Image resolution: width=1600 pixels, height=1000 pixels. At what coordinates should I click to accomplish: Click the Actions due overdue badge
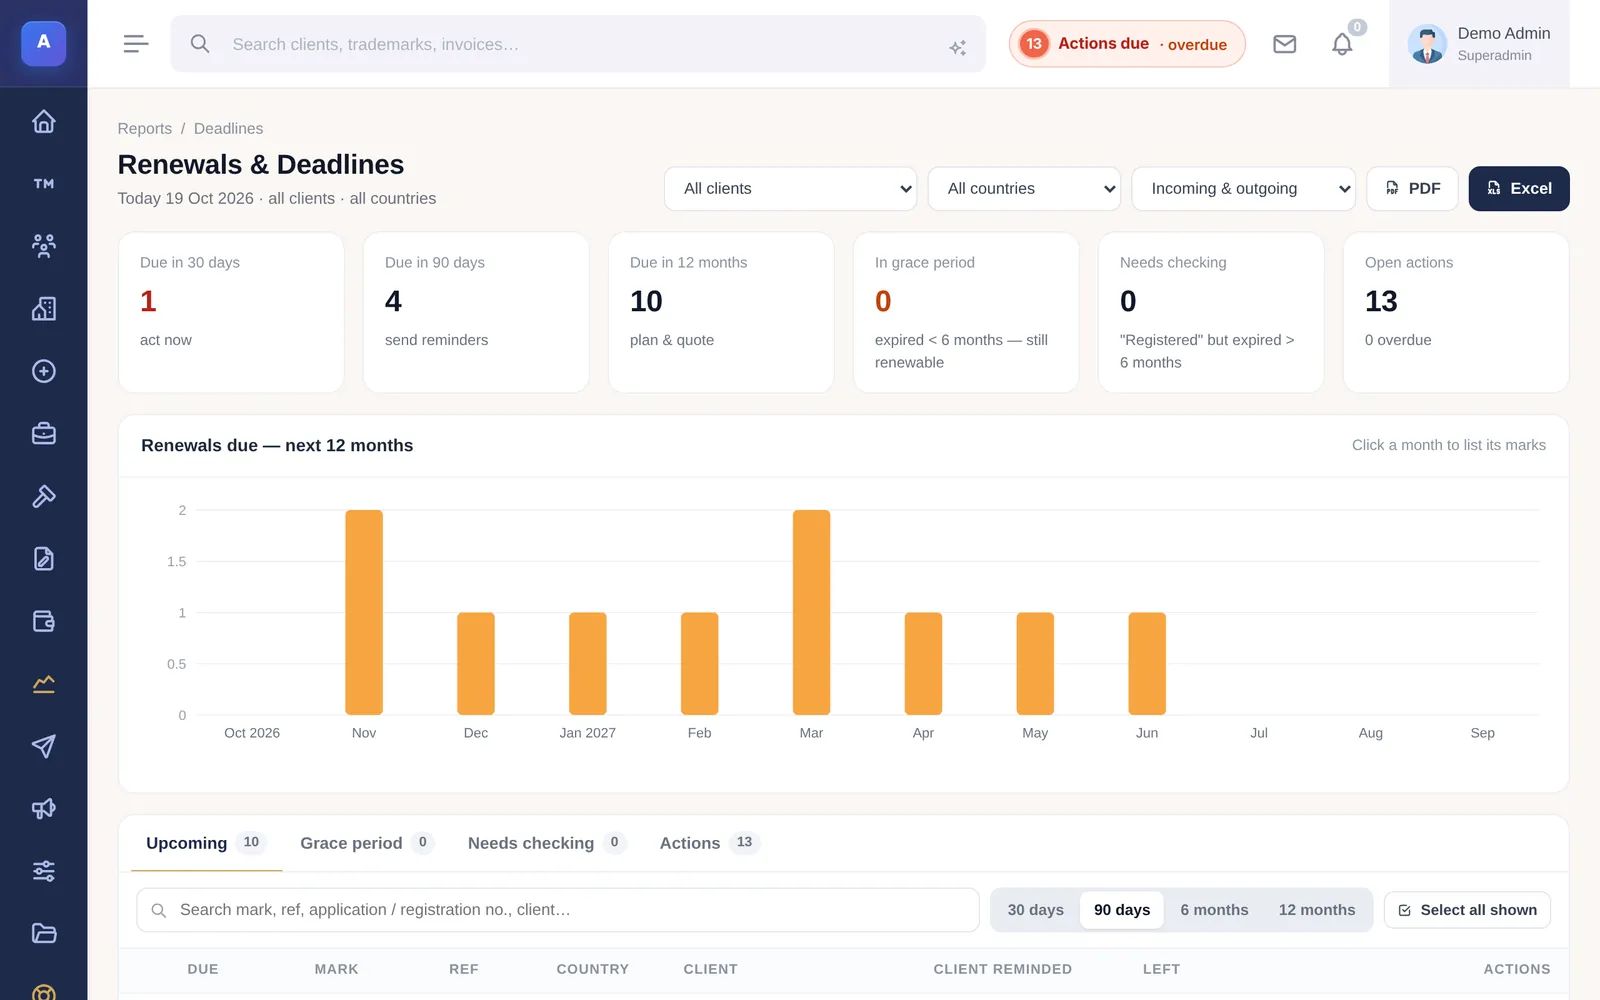coord(1127,44)
